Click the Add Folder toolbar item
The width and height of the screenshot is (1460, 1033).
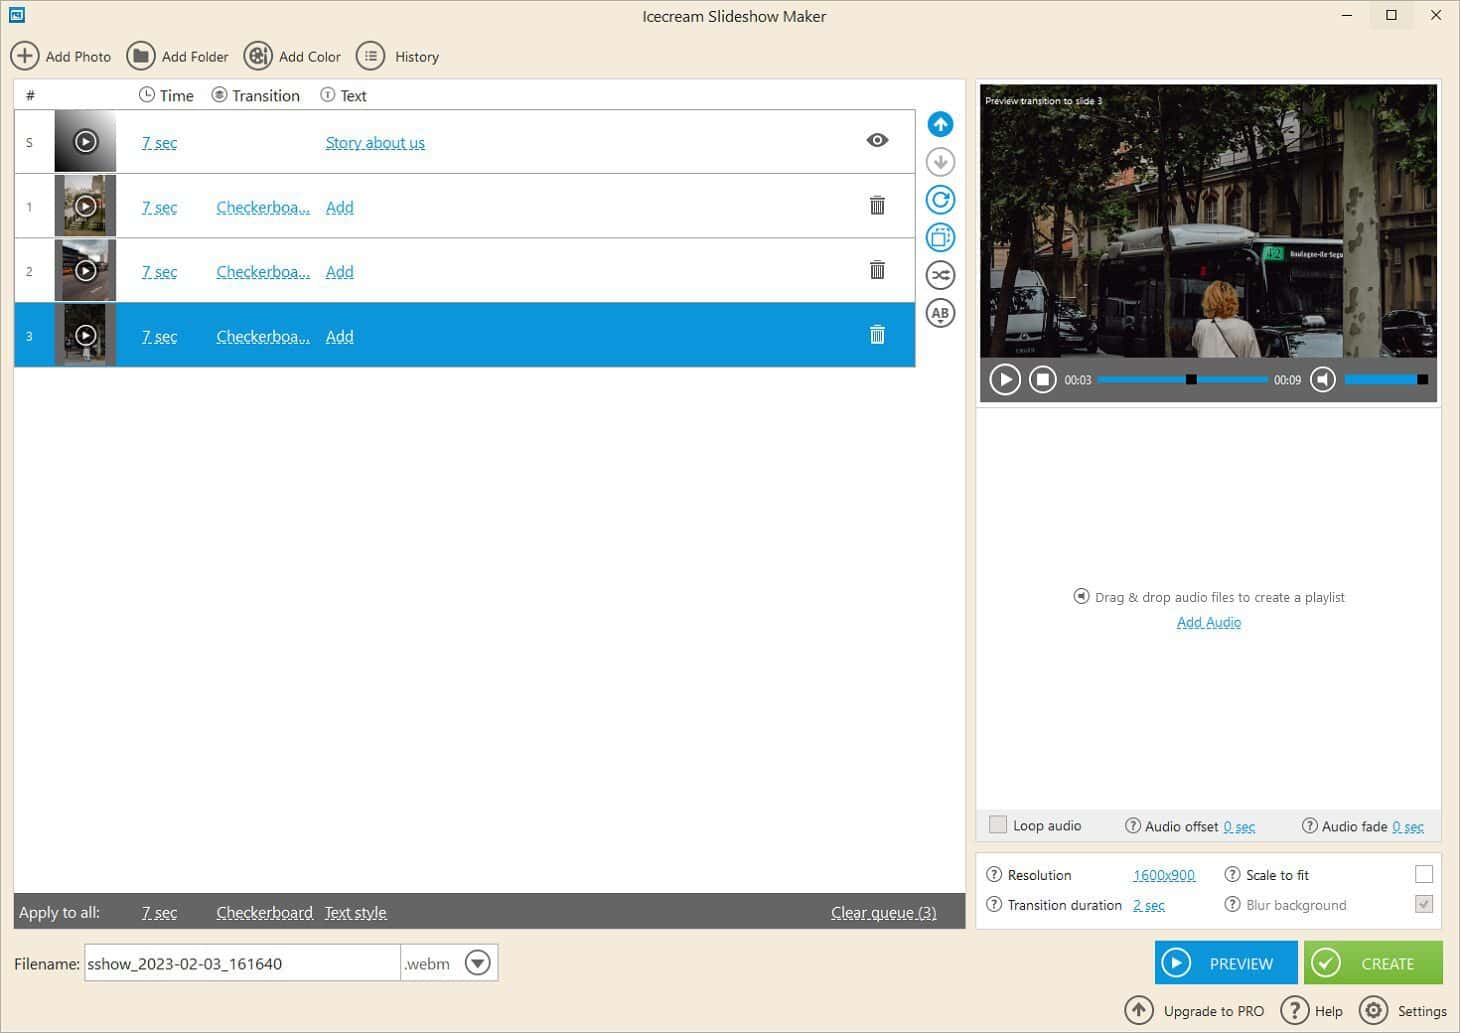[x=178, y=56]
